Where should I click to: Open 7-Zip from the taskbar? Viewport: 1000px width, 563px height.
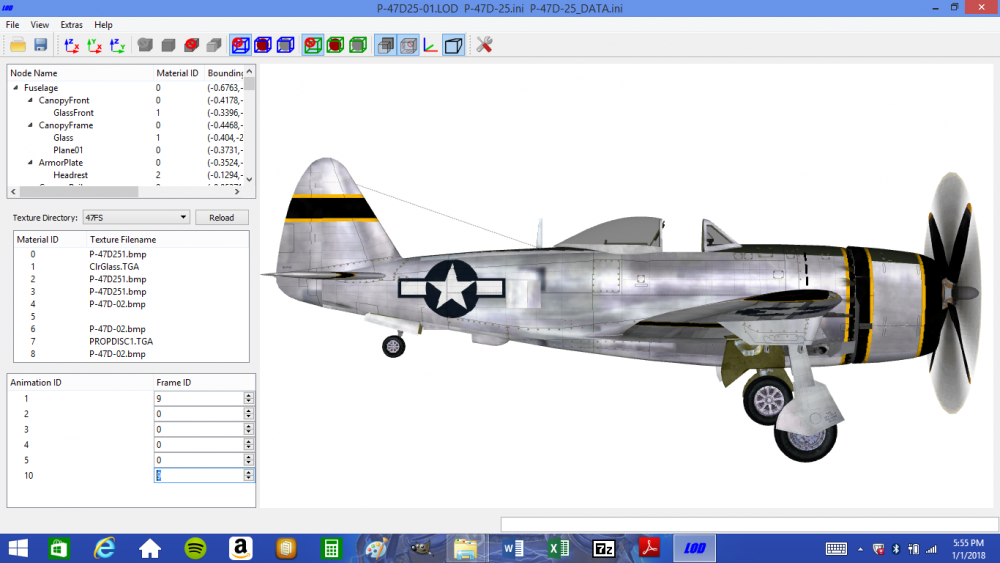click(x=603, y=548)
